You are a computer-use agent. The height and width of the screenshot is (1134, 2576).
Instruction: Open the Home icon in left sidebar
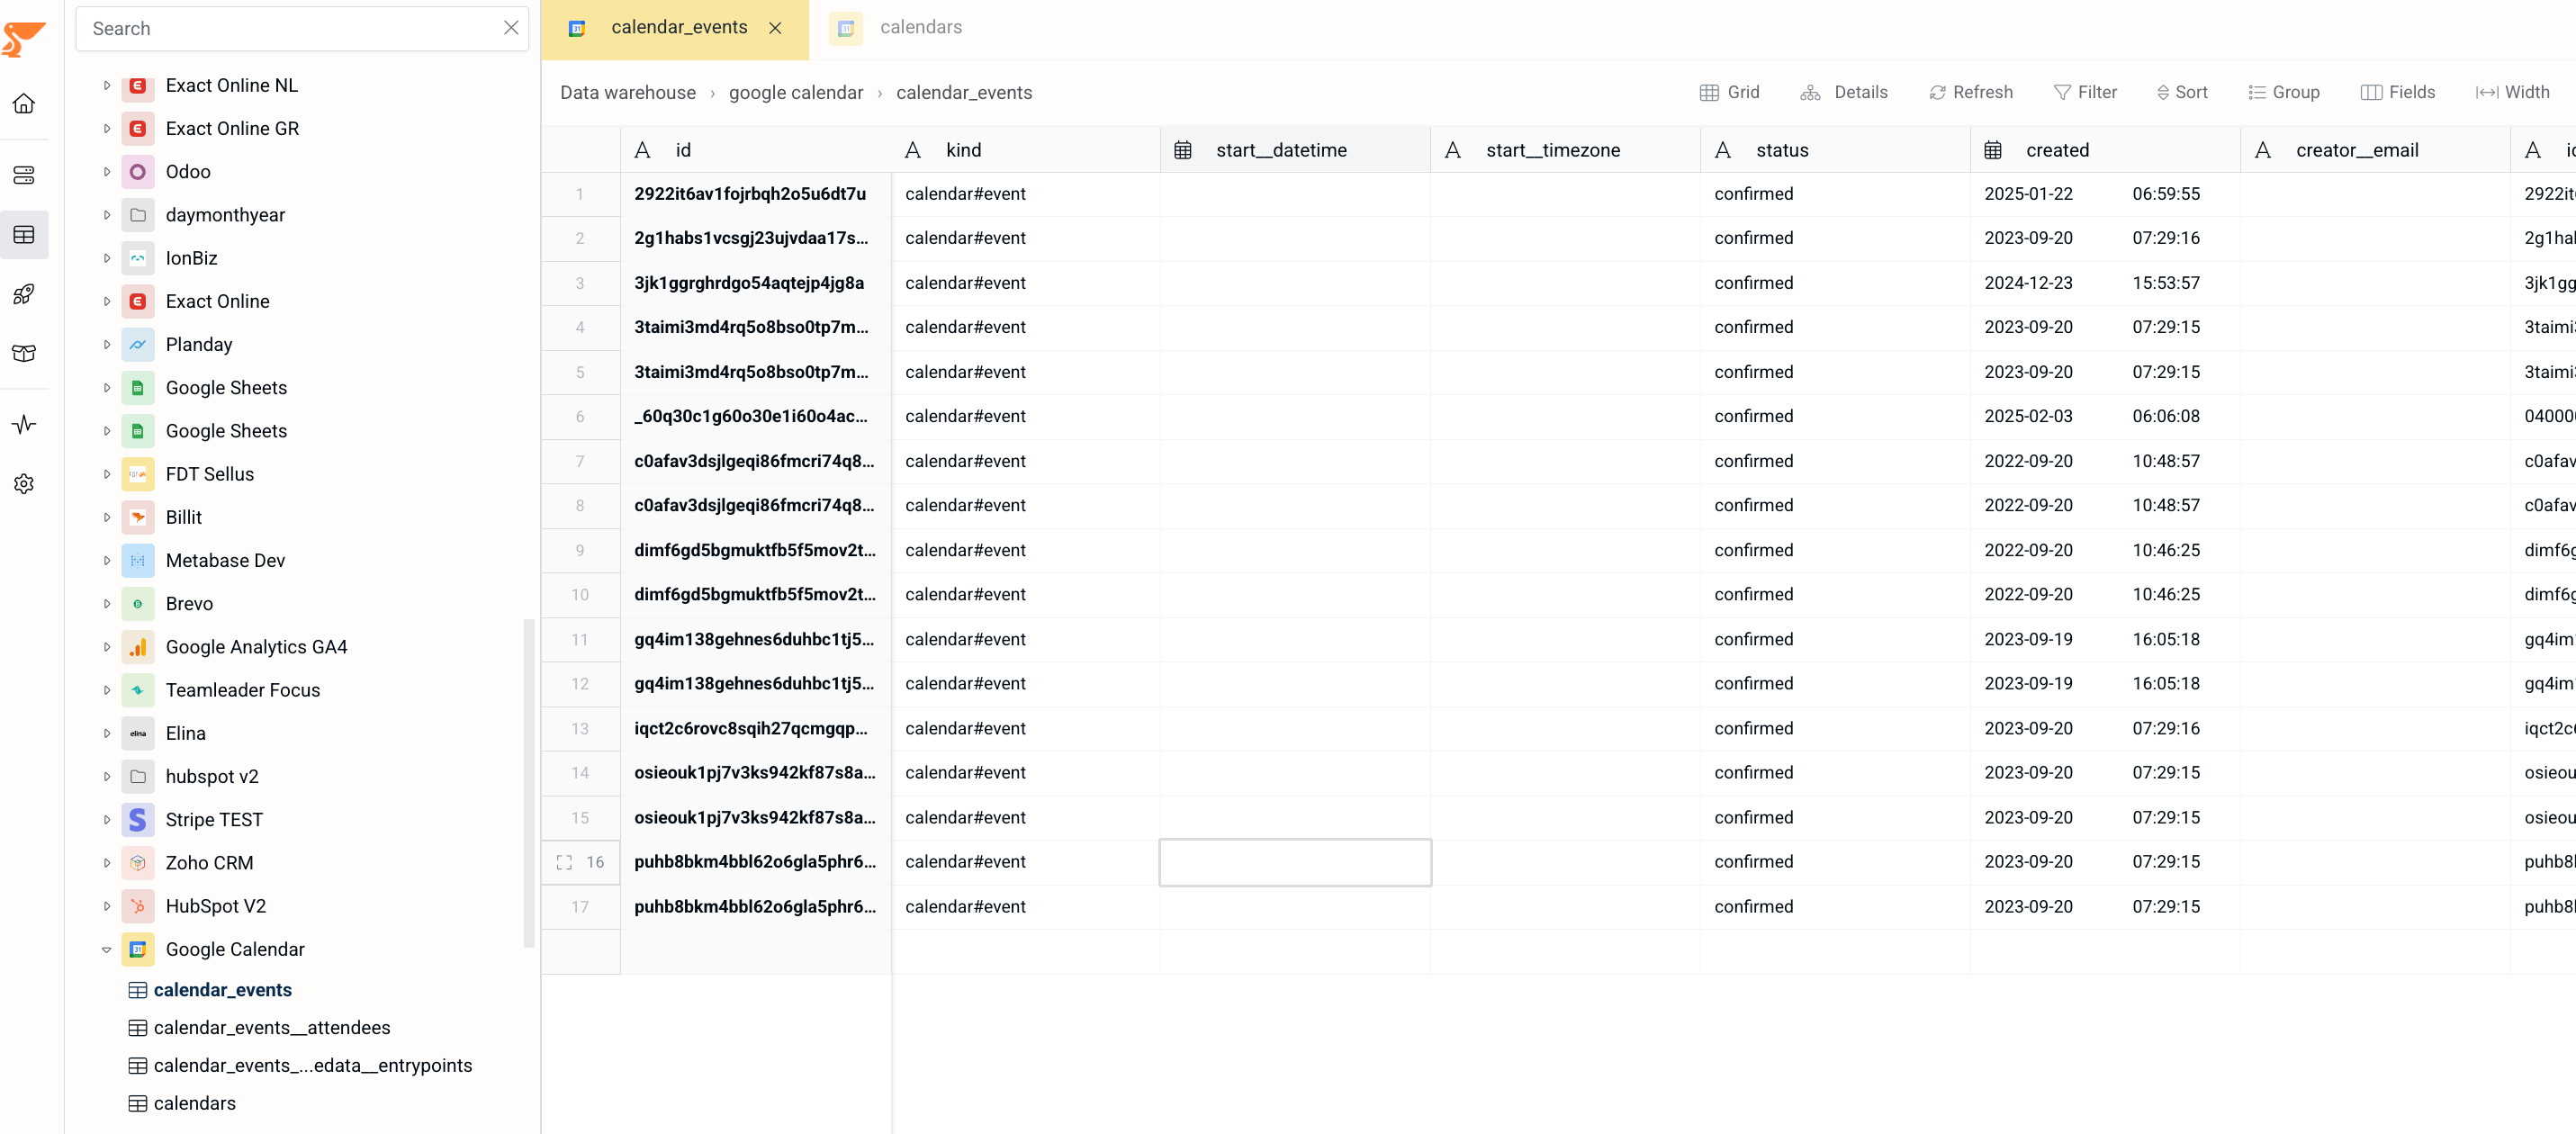point(24,103)
